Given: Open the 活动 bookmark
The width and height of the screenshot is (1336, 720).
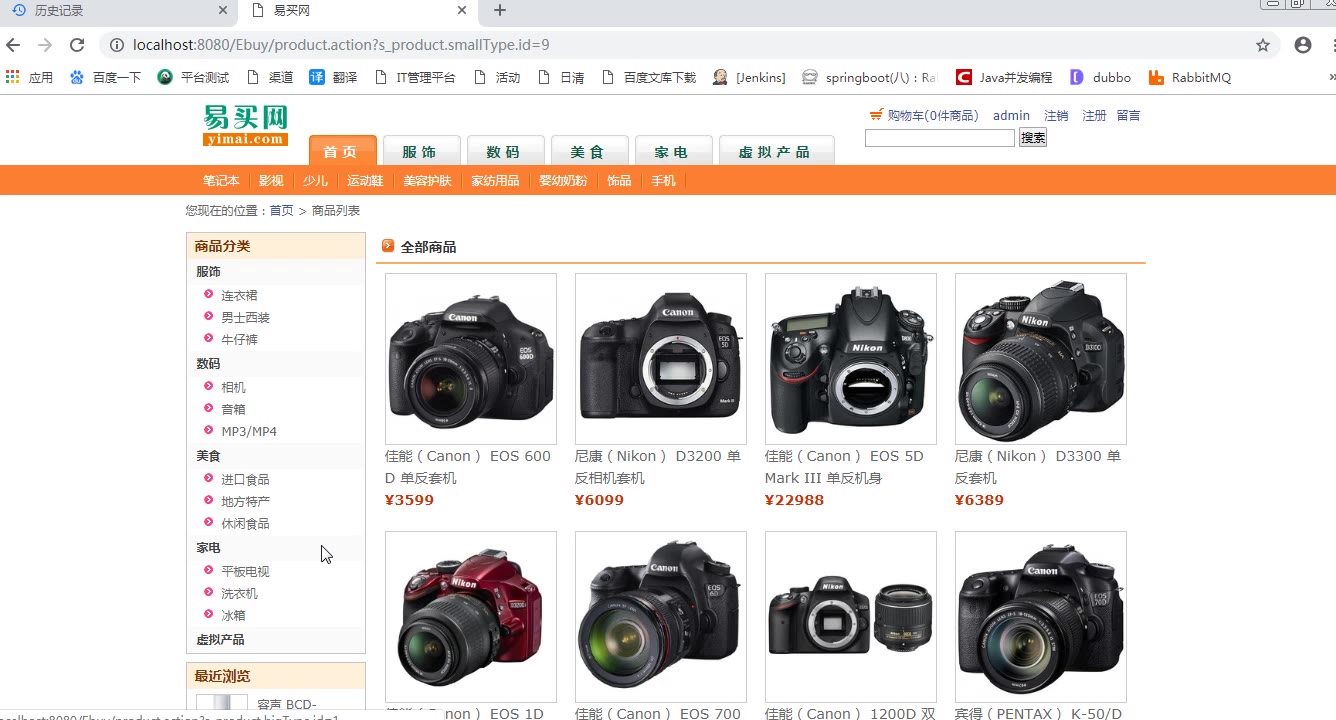Looking at the screenshot, I should pos(496,77).
